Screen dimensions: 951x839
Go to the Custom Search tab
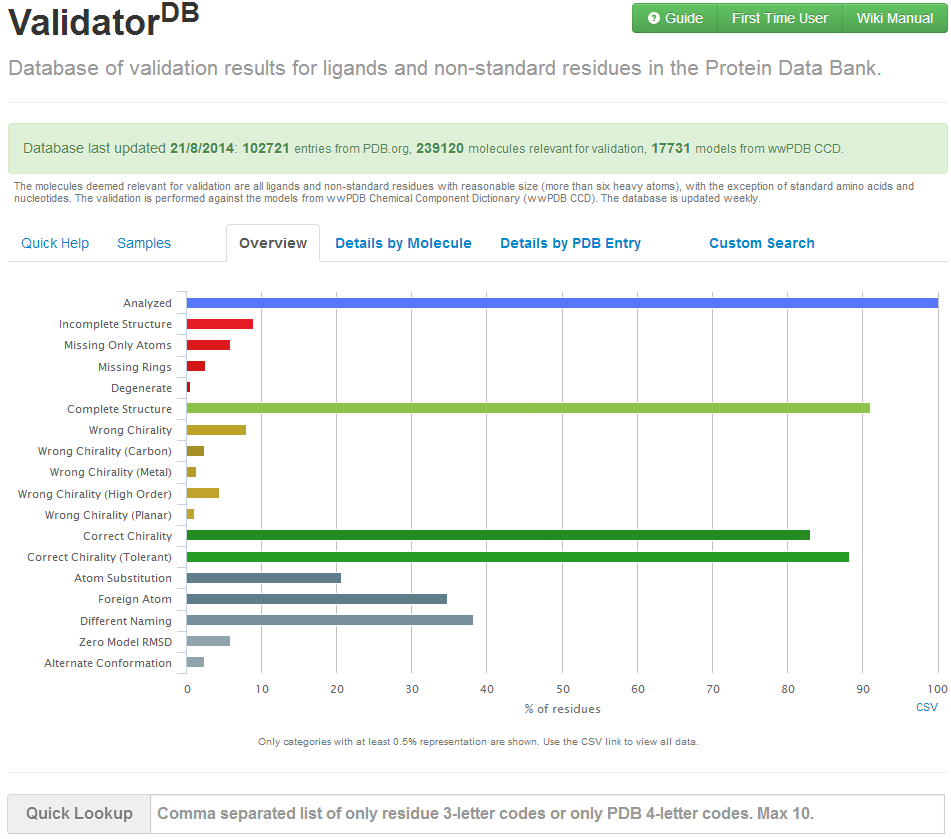pyautogui.click(x=762, y=243)
